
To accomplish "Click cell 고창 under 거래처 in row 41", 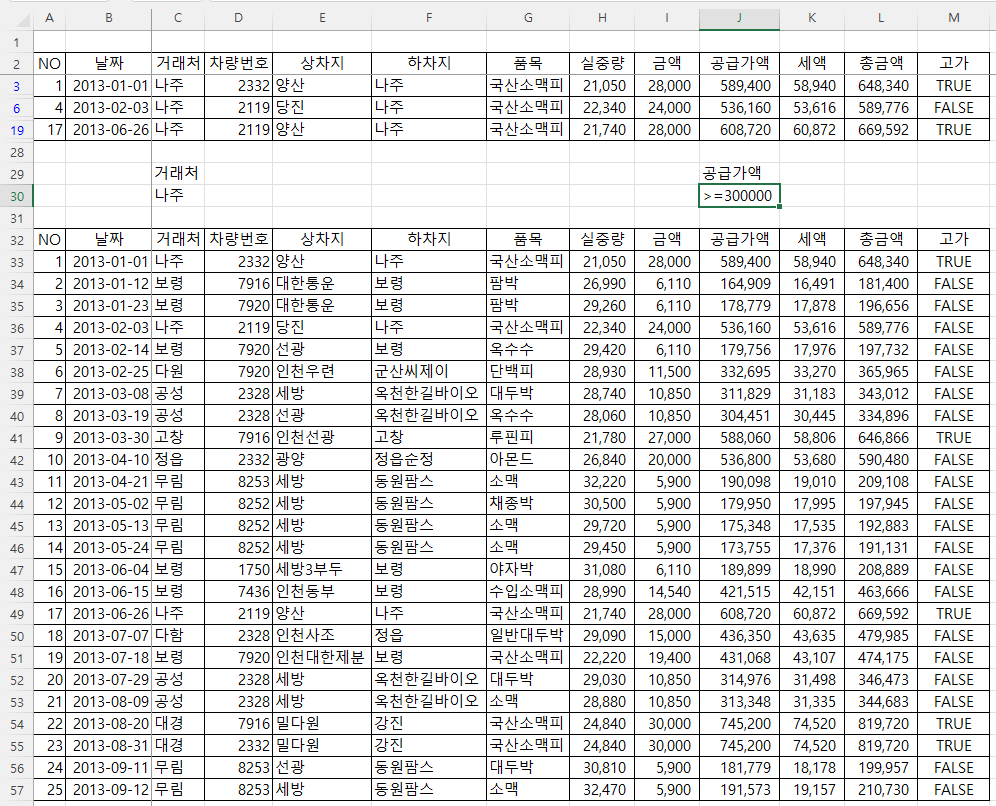I will (x=178, y=438).
